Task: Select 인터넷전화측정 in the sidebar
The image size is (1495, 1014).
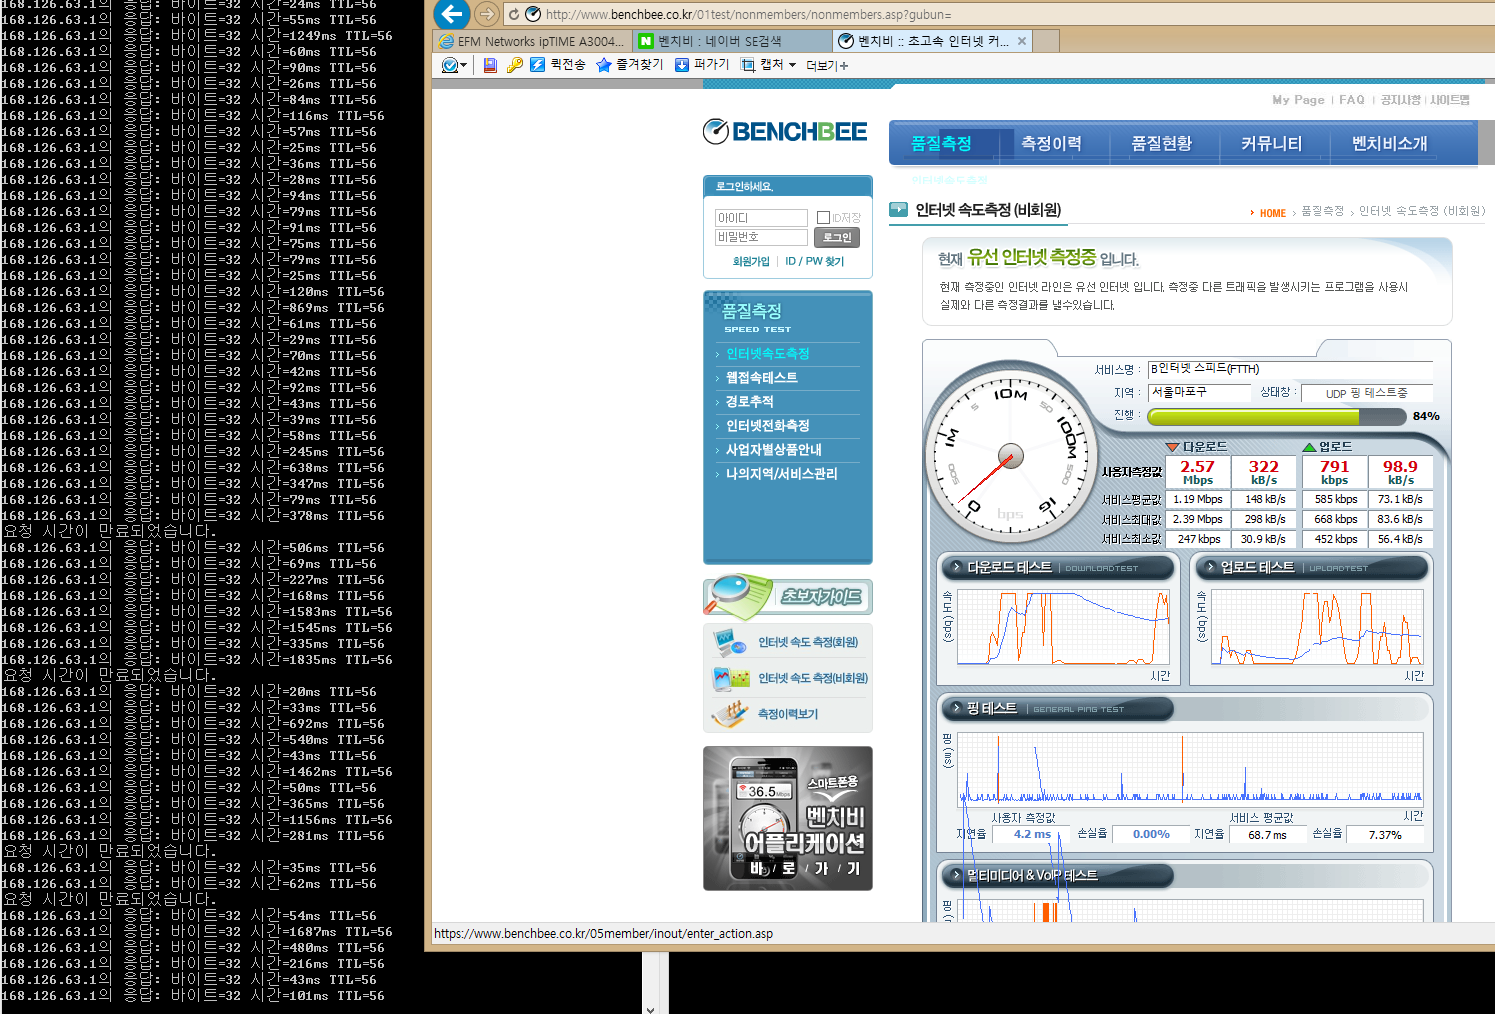Action: (767, 426)
